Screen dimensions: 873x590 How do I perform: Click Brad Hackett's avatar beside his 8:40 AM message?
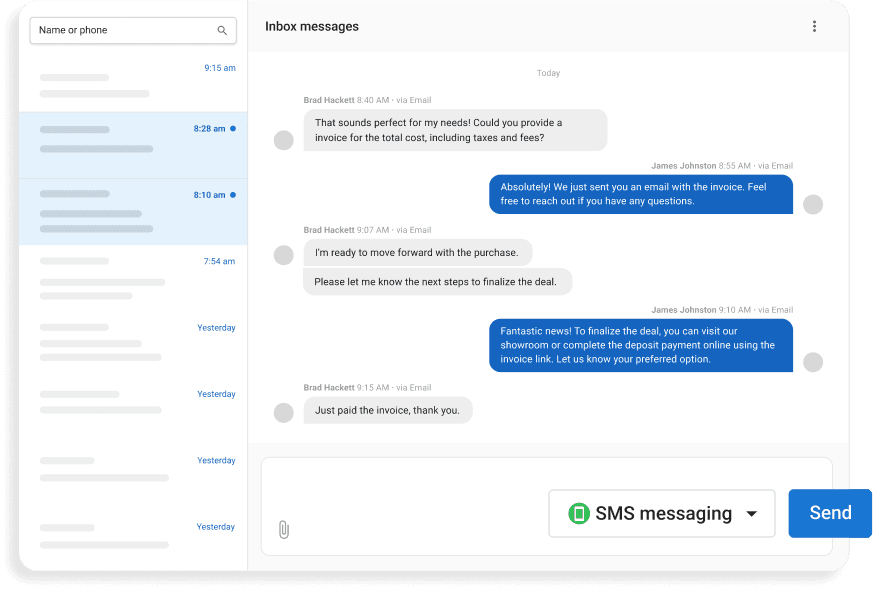pos(283,140)
